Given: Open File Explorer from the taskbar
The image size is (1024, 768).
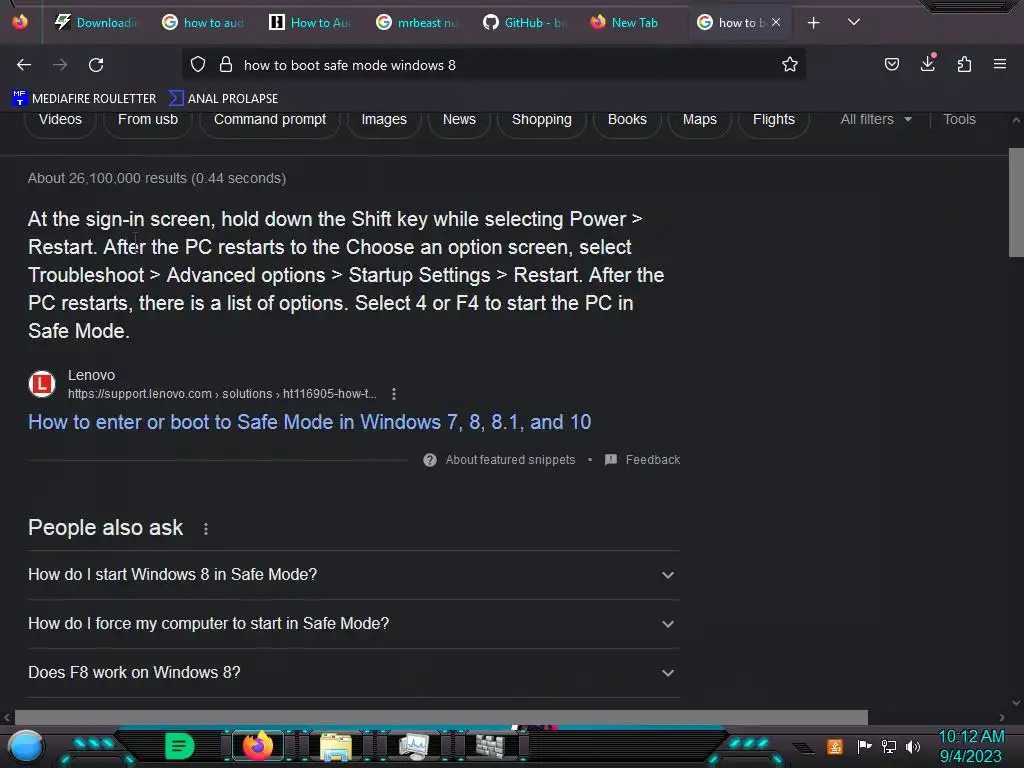Looking at the screenshot, I should coord(336,746).
